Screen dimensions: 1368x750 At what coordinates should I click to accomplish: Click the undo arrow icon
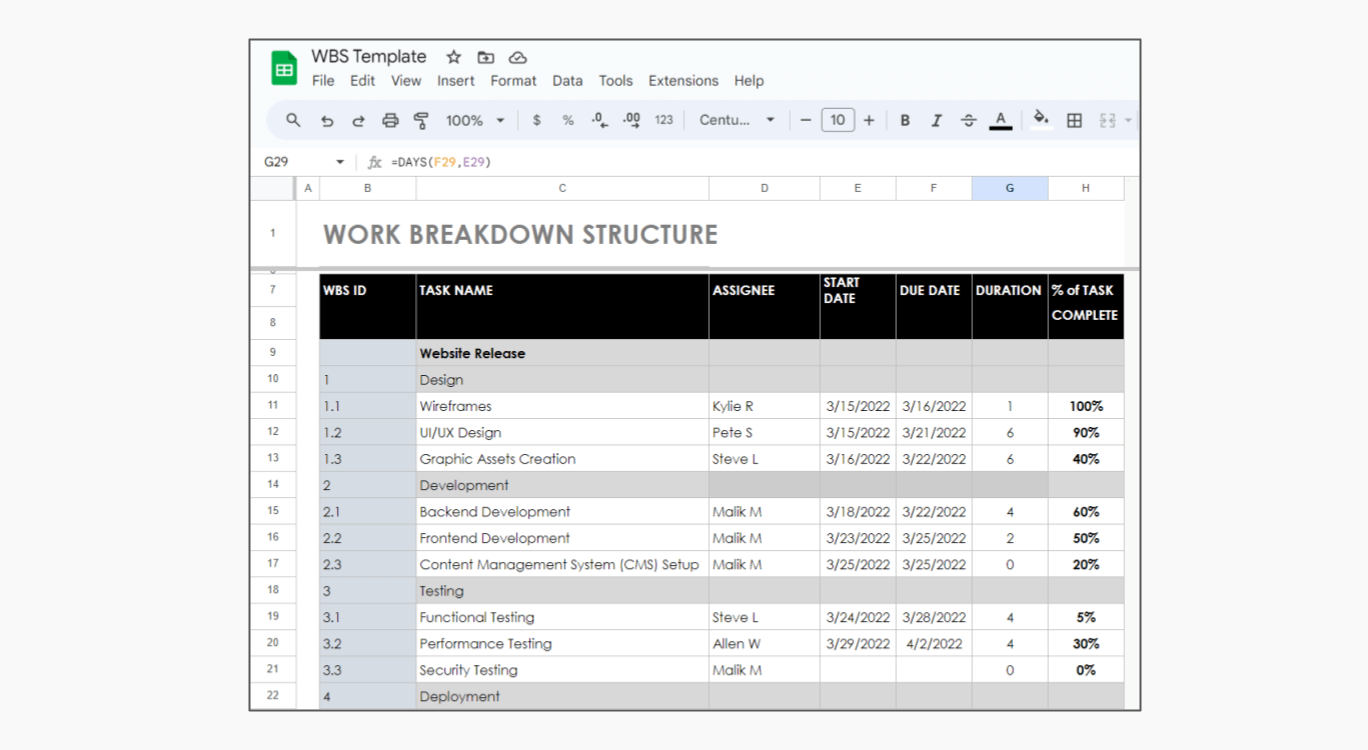tap(327, 120)
